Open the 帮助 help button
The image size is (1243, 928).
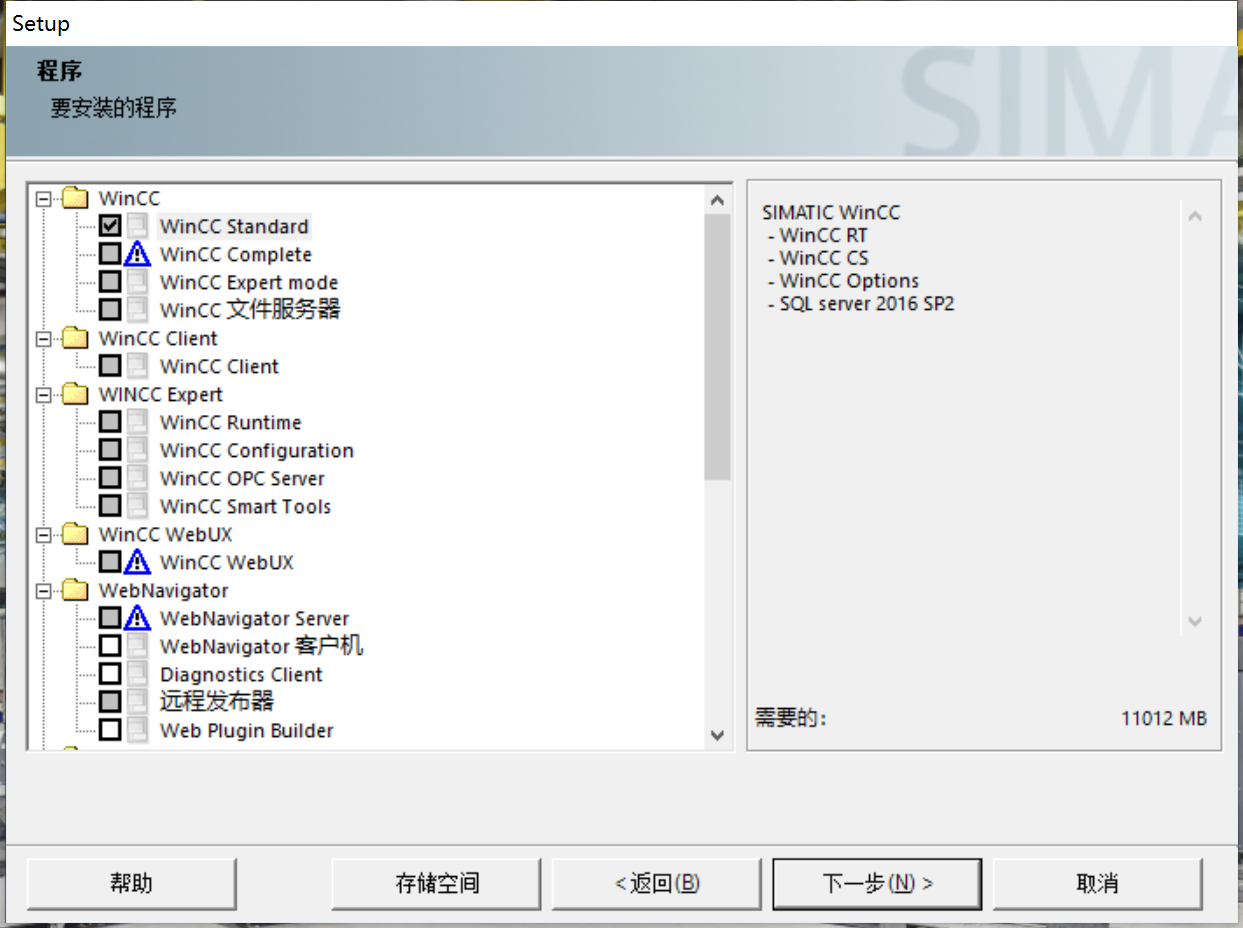(x=131, y=883)
